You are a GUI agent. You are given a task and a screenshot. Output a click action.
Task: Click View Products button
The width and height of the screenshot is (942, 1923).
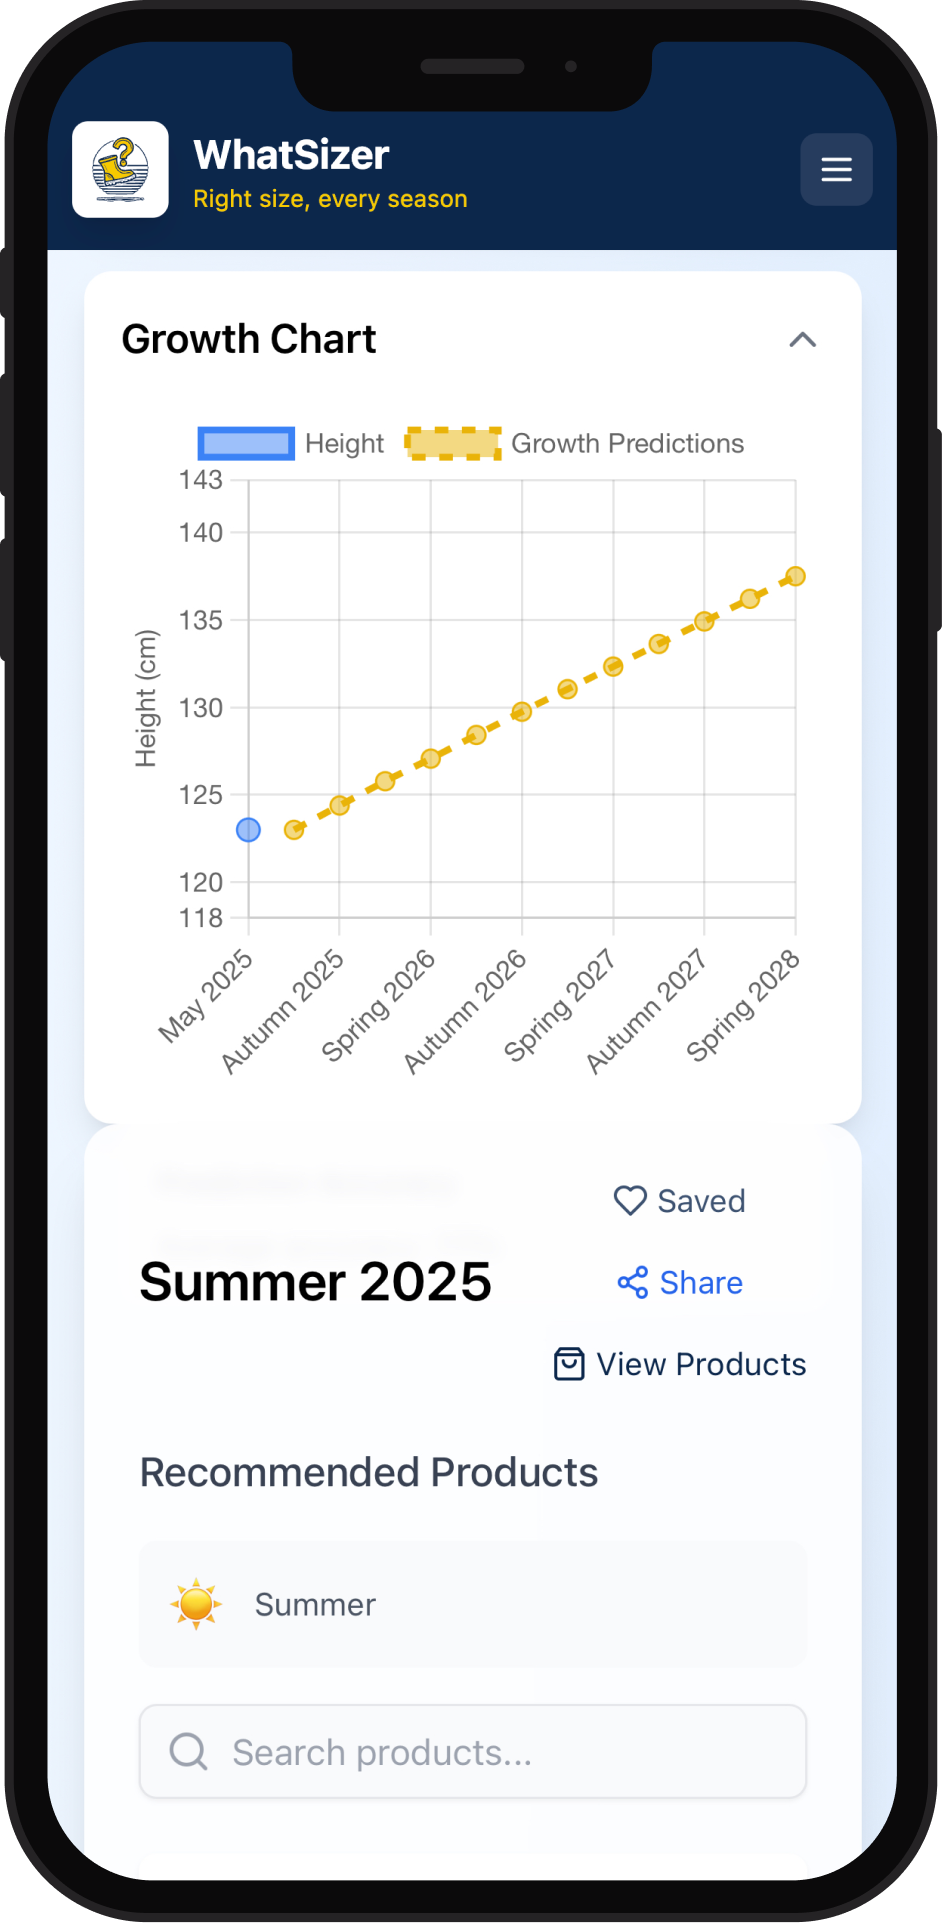680,1364
